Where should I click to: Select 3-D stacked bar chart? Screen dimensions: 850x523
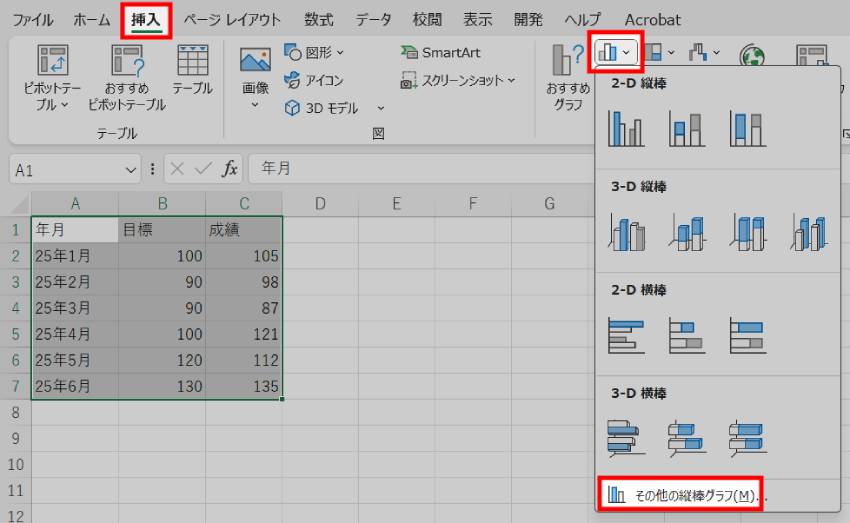pyautogui.click(x=687, y=438)
